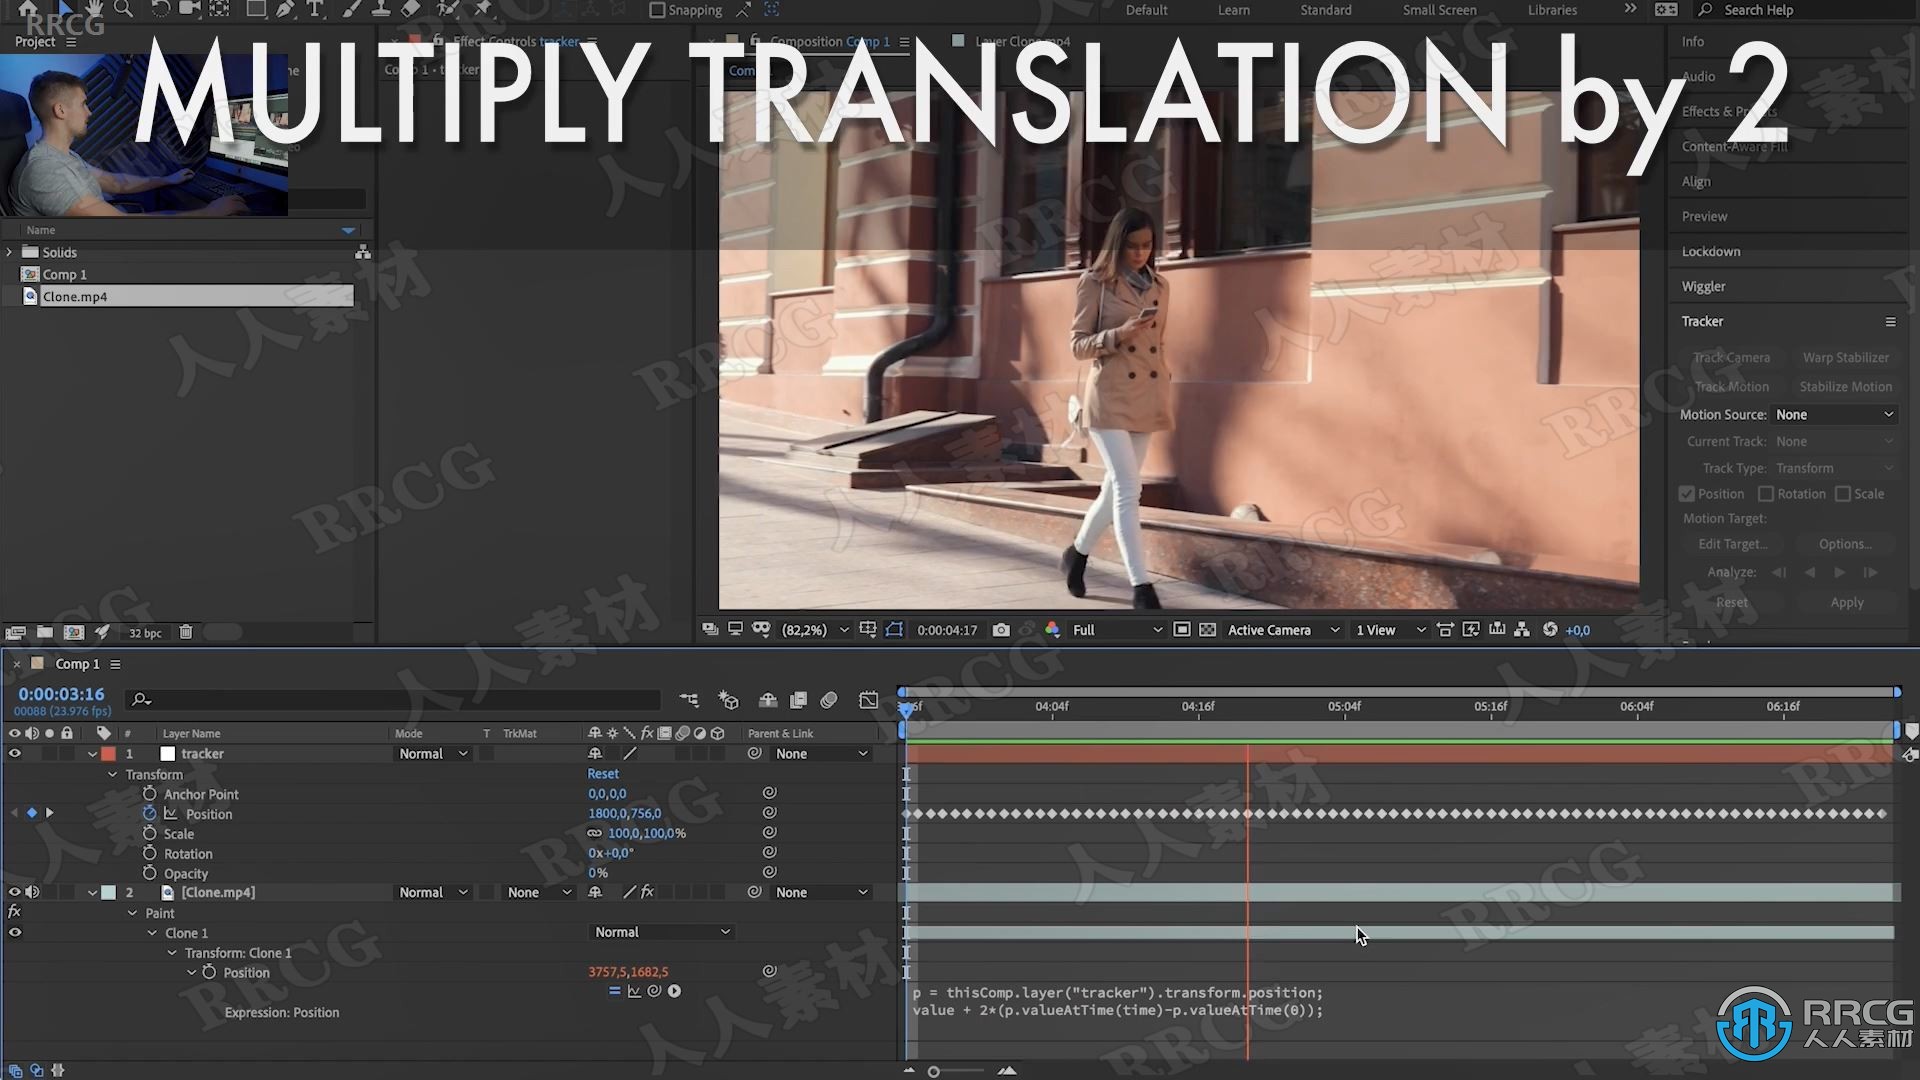Switch to the Standard workspace
The height and width of the screenshot is (1080, 1920).
tap(1326, 10)
